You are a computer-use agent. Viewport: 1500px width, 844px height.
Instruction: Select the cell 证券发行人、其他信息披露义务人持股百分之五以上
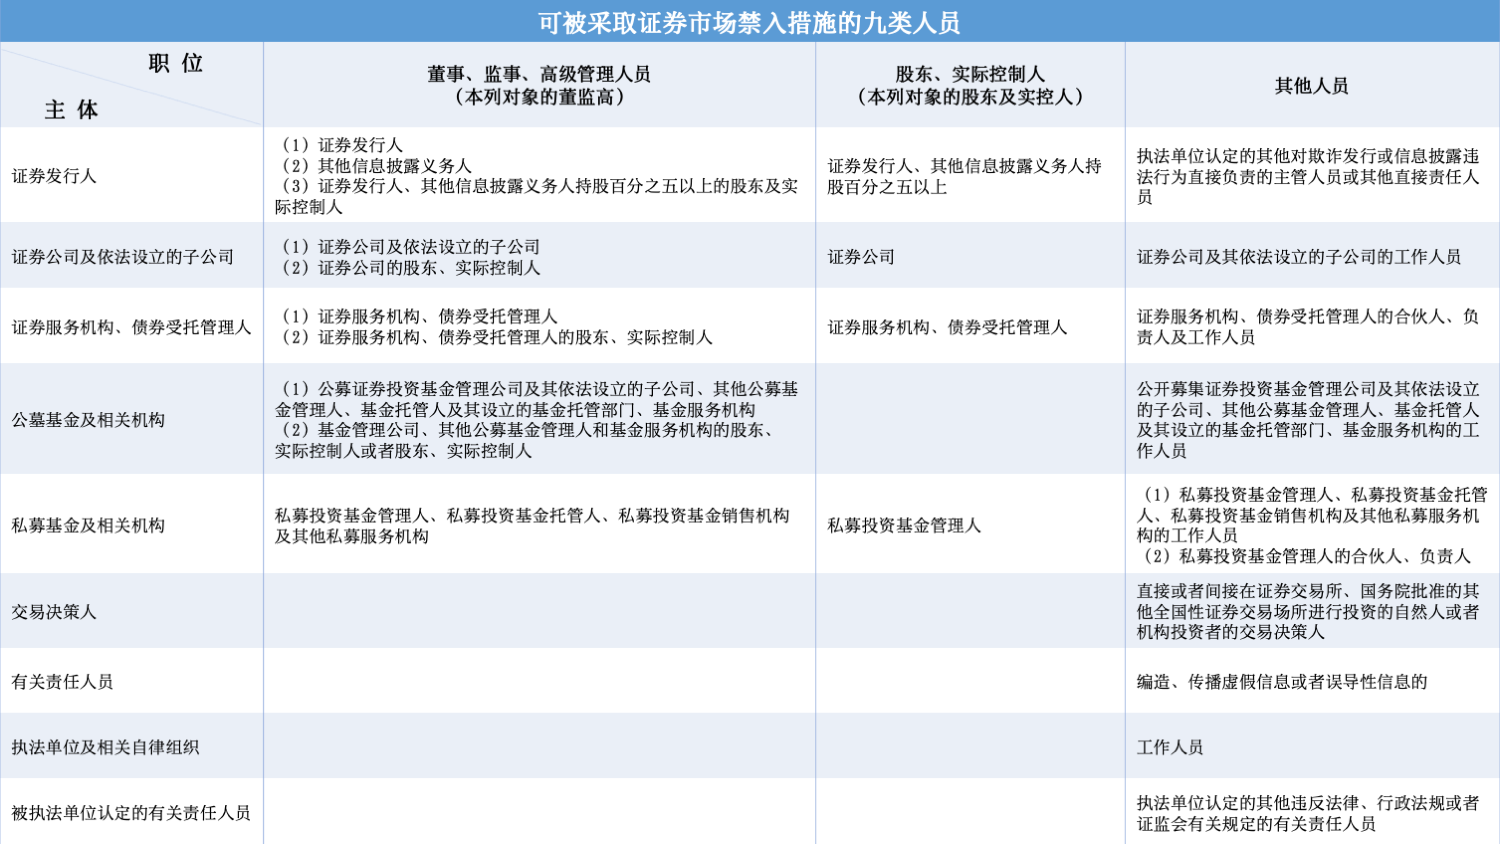(x=964, y=176)
